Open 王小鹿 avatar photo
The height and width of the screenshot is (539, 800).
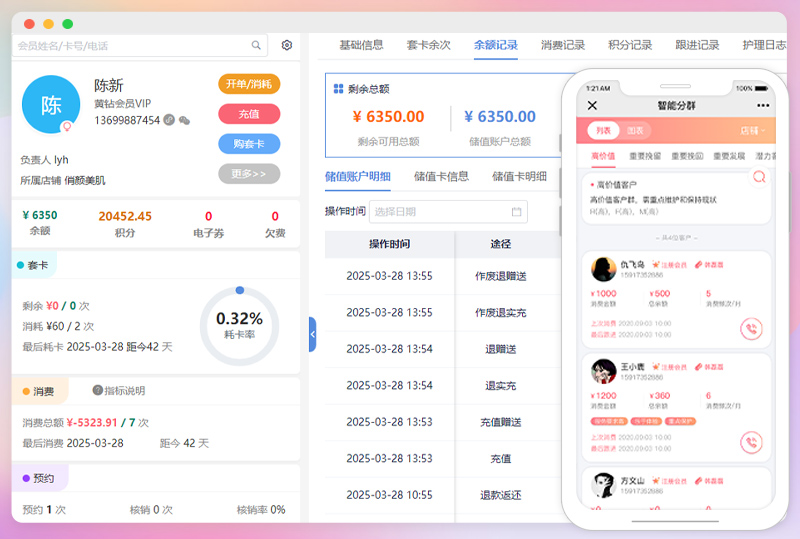point(604,371)
